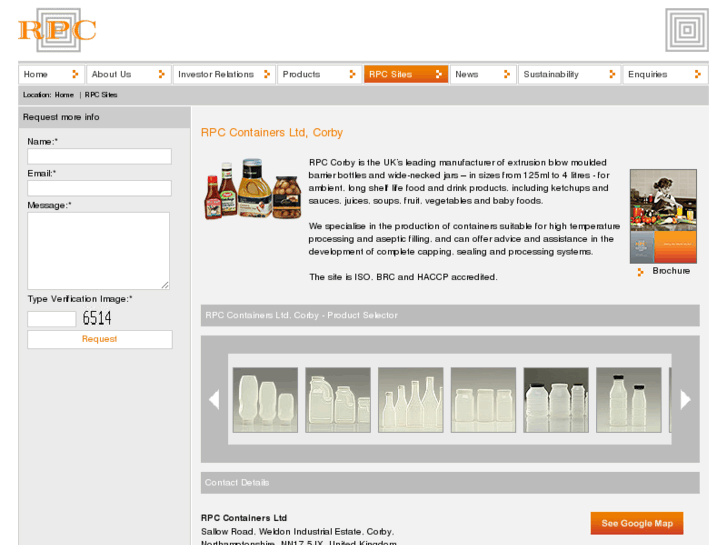Click the Home breadcrumb link
727x545 pixels.
64,95
